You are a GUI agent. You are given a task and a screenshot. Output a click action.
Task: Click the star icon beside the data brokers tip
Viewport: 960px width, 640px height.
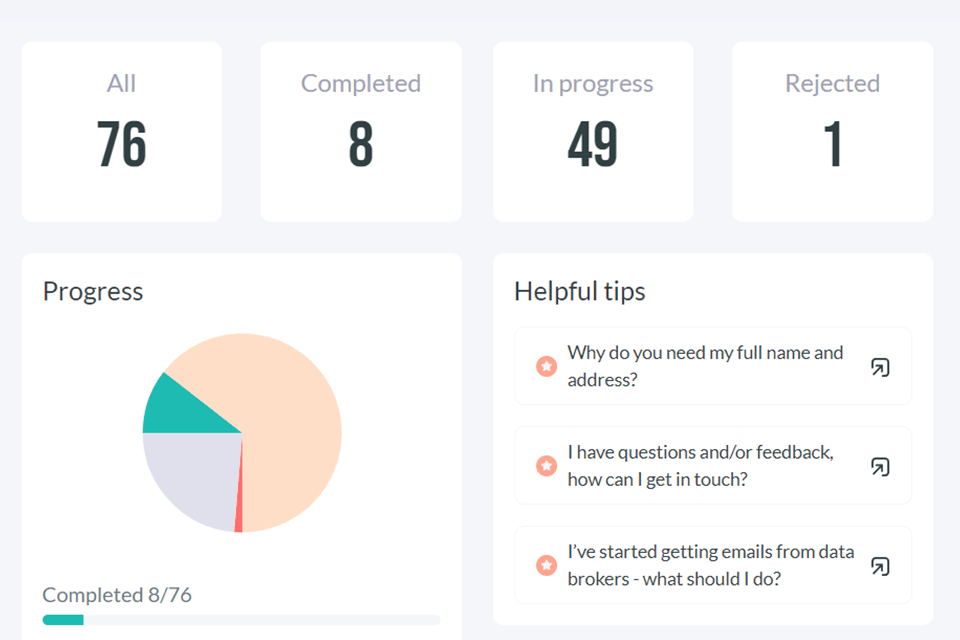point(546,566)
